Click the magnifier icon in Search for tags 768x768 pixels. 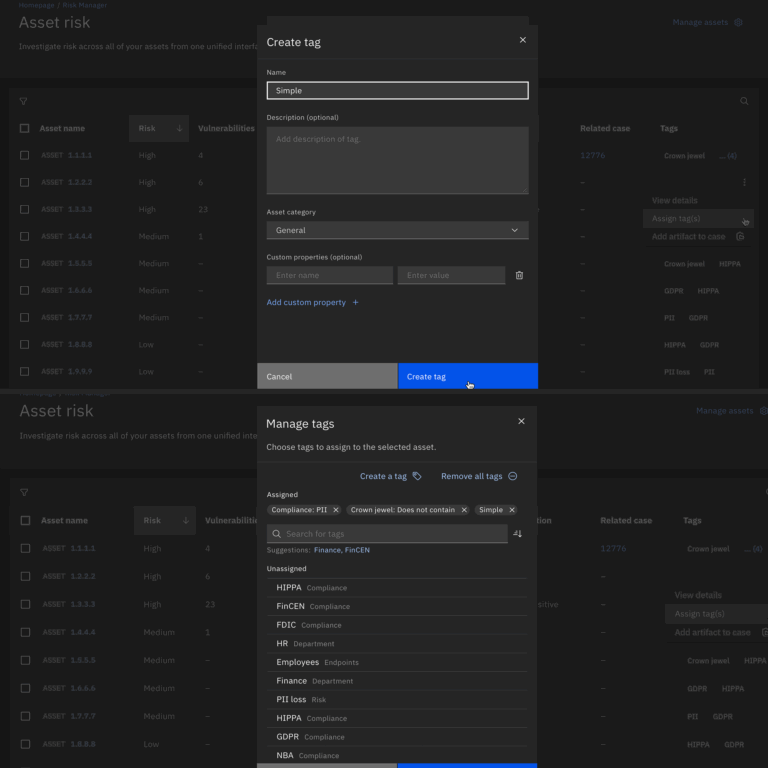click(x=277, y=534)
